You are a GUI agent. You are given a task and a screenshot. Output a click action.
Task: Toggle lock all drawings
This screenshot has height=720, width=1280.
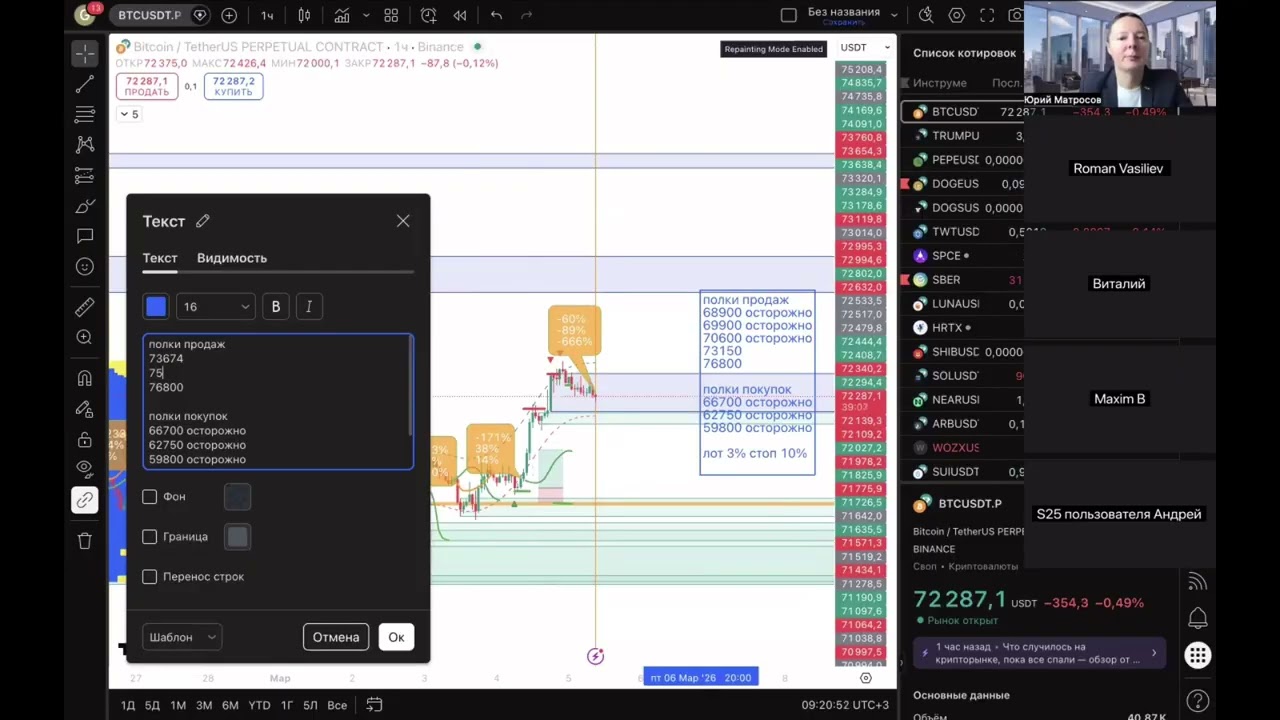click(x=85, y=439)
